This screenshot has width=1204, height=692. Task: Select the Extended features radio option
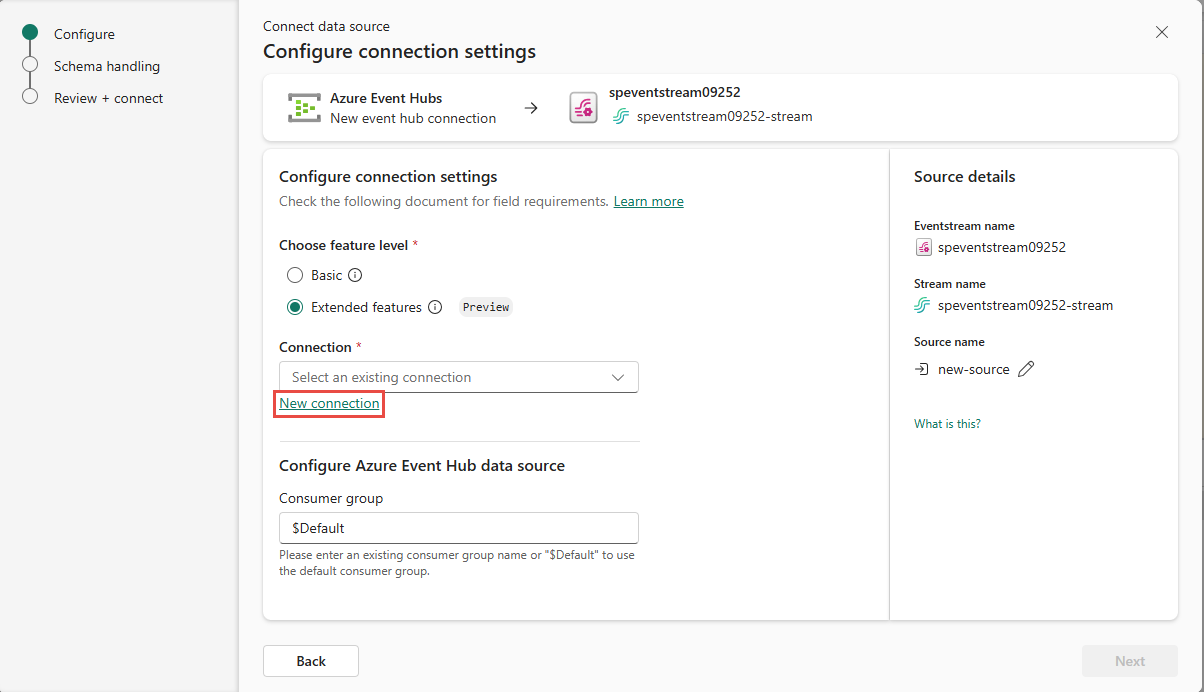(295, 307)
